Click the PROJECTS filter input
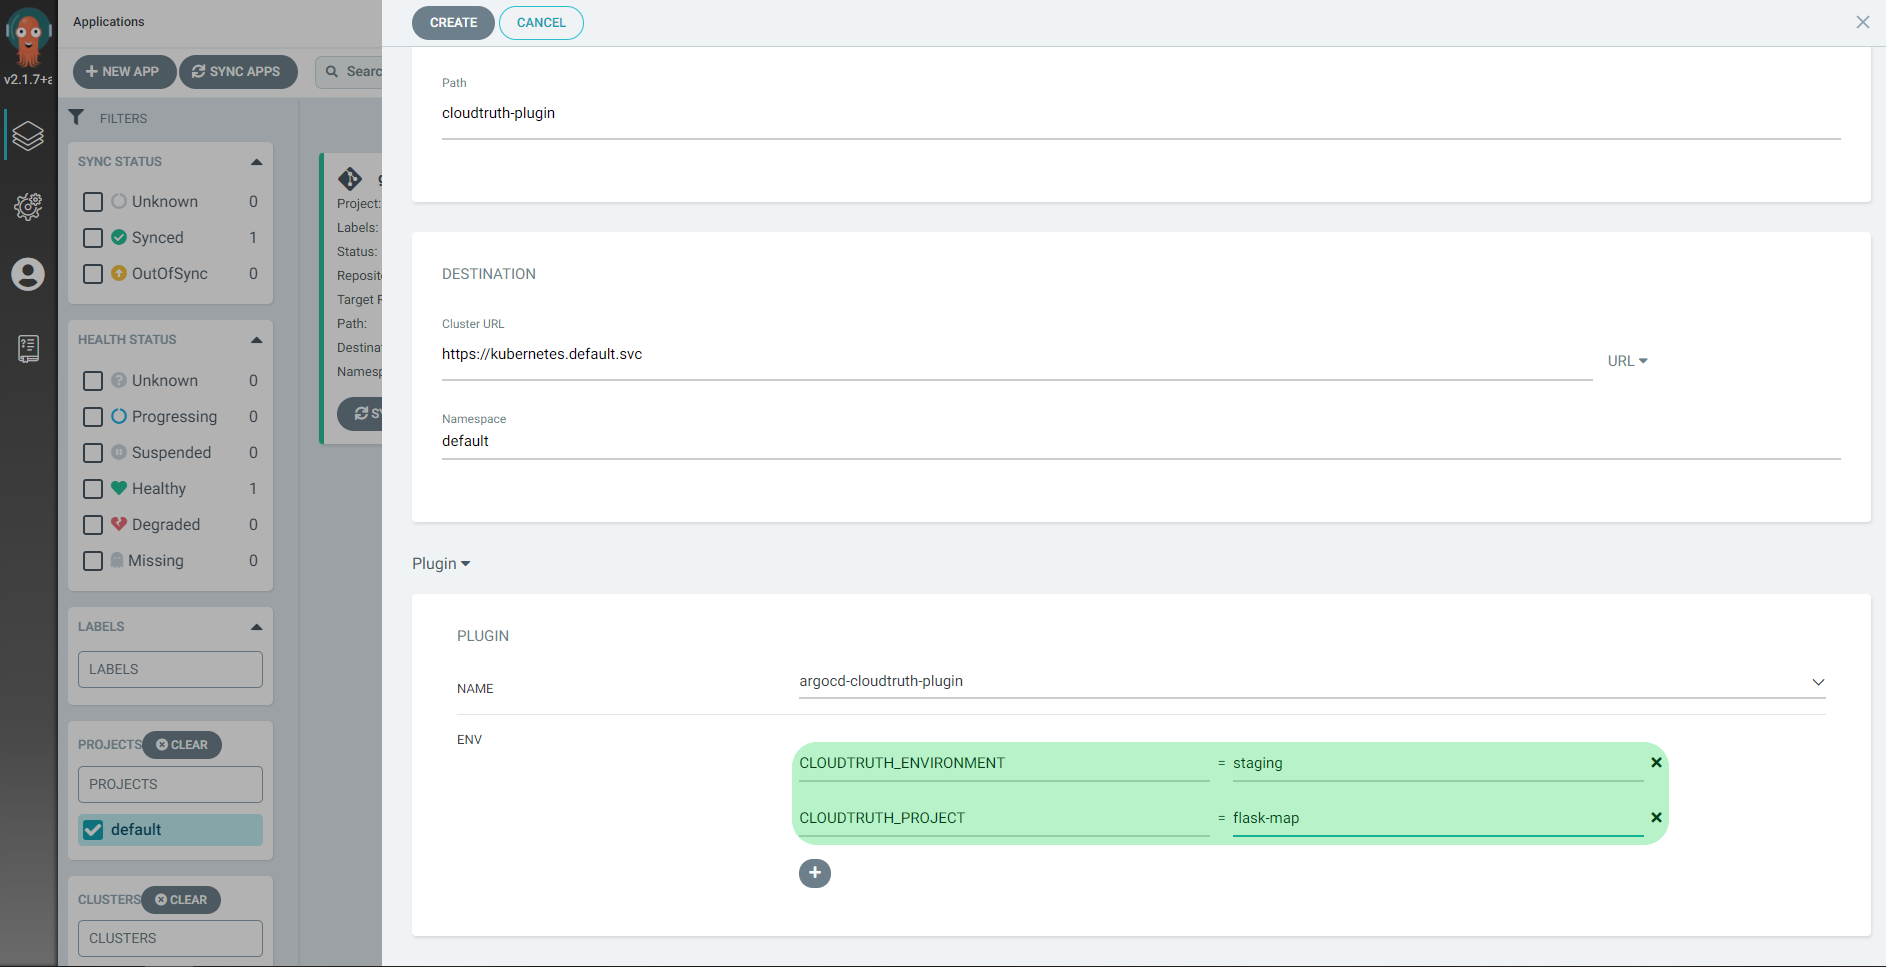Screen dimensions: 1886x967 [170, 785]
